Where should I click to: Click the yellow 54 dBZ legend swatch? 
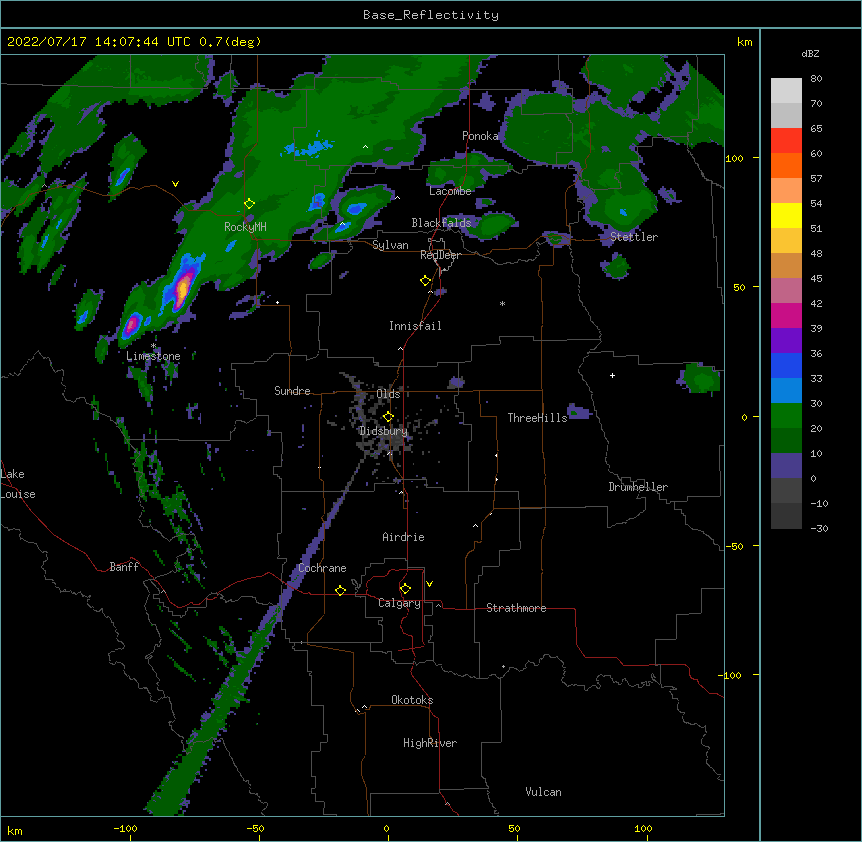(x=786, y=215)
